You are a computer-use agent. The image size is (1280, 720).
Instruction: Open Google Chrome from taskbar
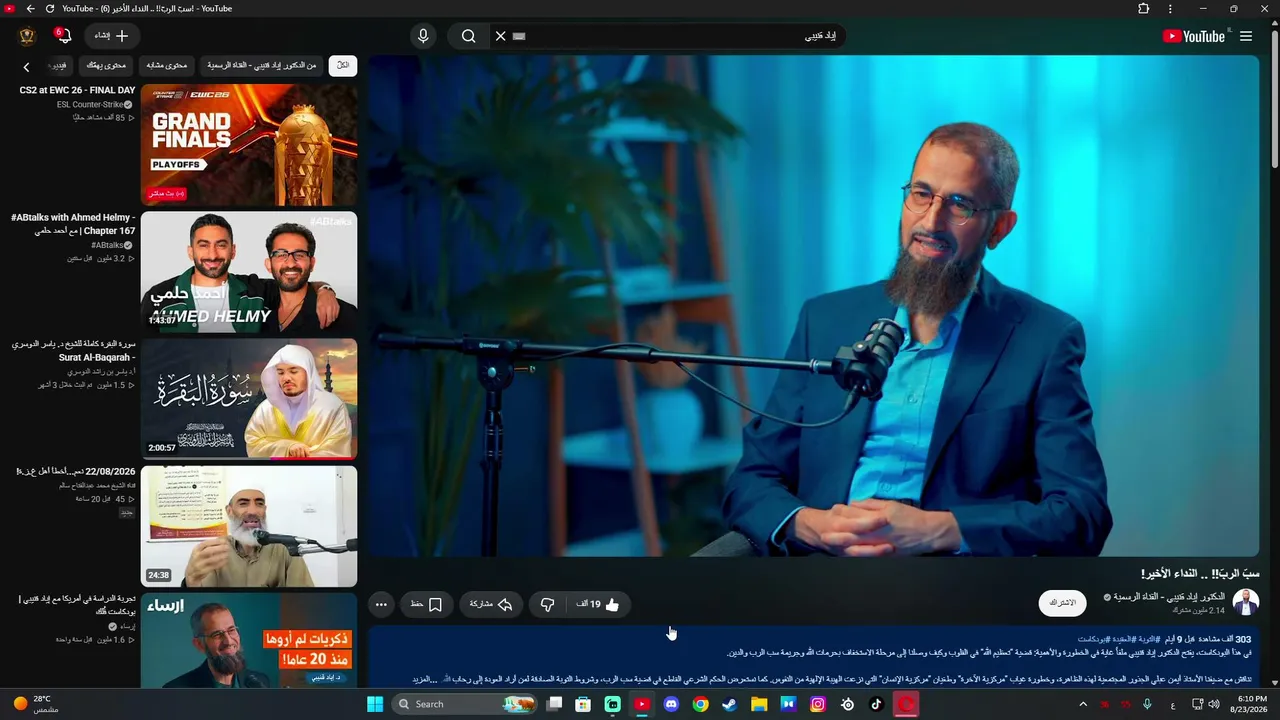pyautogui.click(x=700, y=704)
